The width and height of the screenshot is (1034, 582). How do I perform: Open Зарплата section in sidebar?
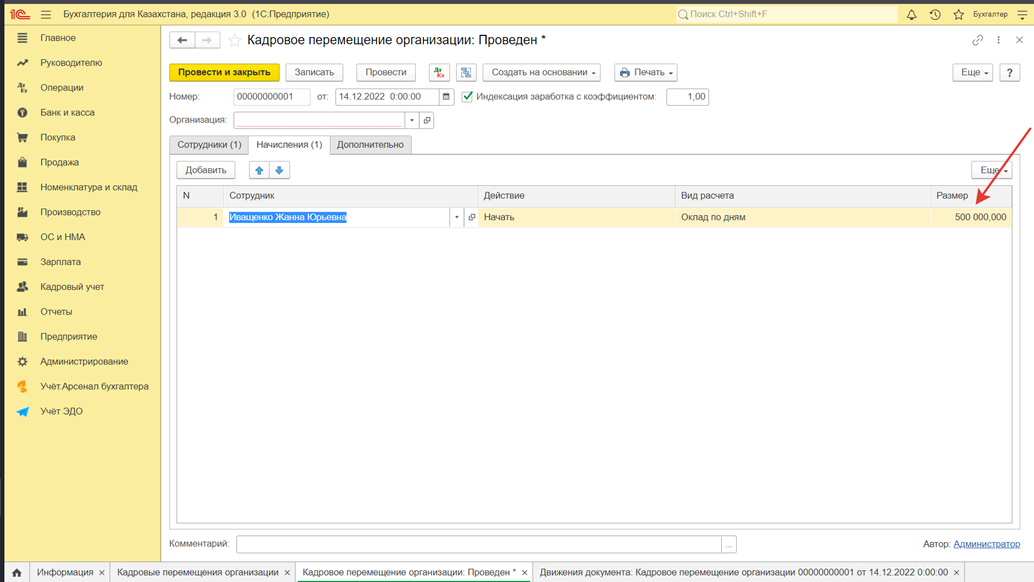(x=61, y=262)
